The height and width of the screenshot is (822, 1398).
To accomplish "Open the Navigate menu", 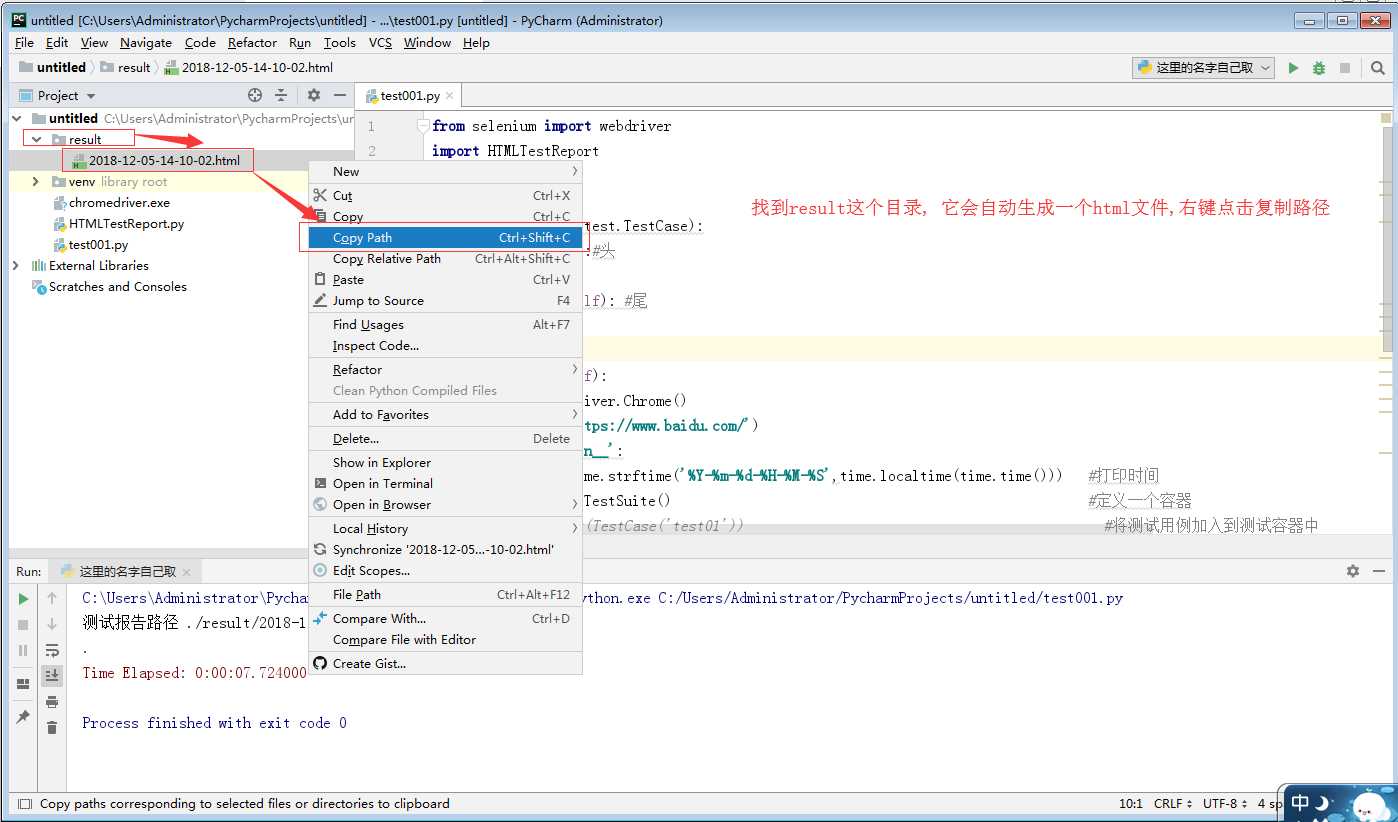I will click(x=146, y=43).
